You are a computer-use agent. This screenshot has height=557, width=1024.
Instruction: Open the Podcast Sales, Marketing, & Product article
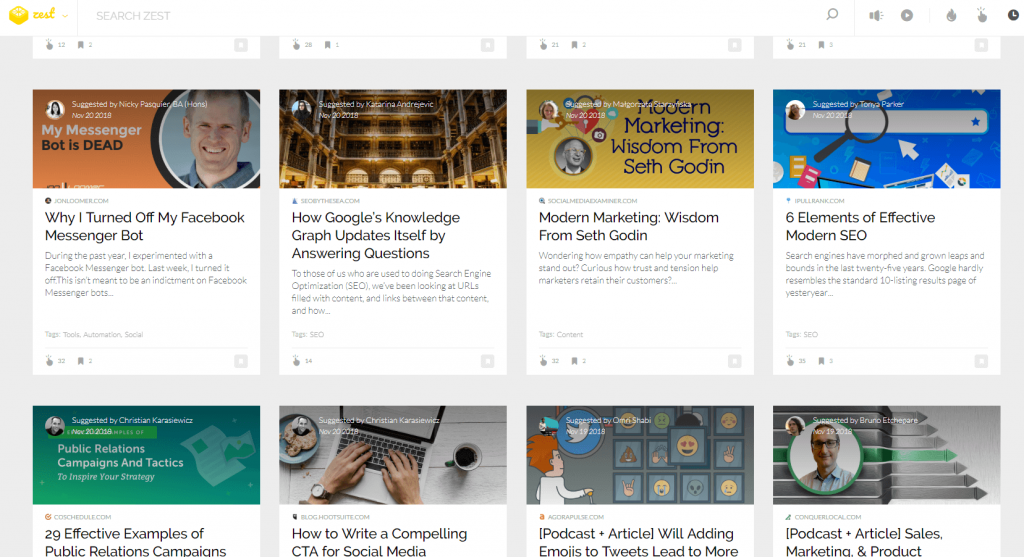[x=863, y=541]
